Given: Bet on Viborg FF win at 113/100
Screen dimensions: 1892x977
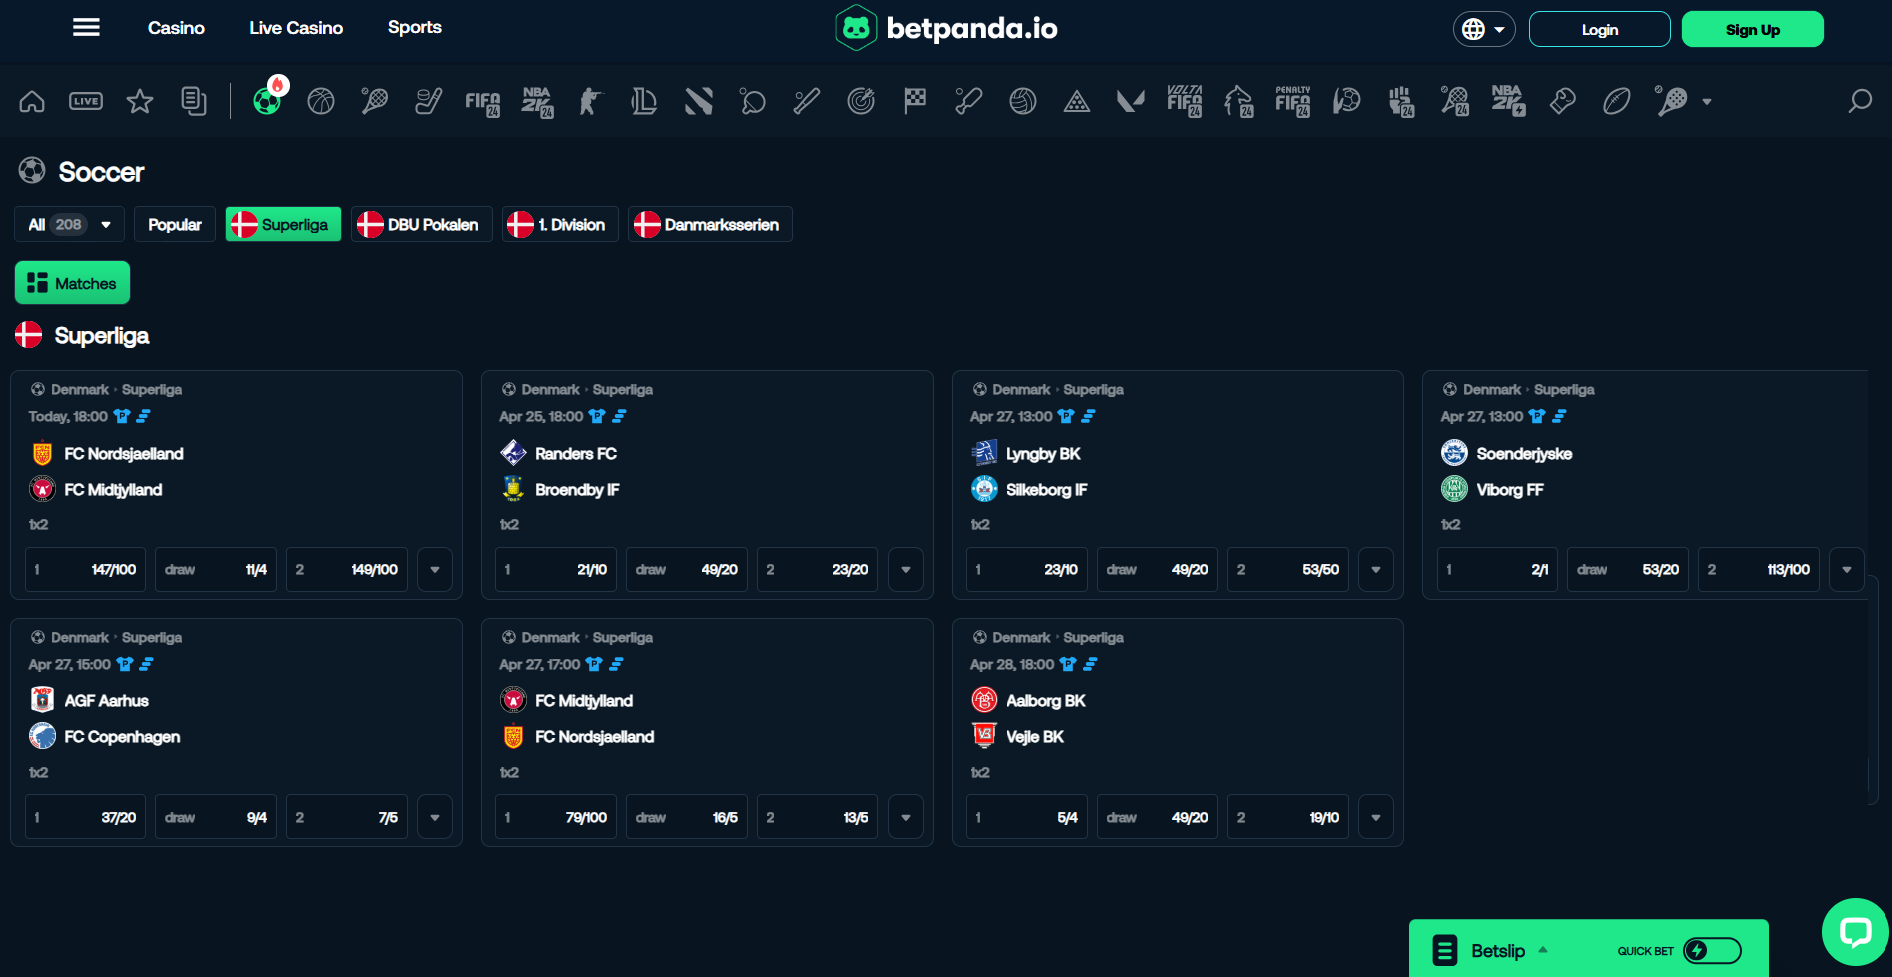Looking at the screenshot, I should tap(1759, 570).
